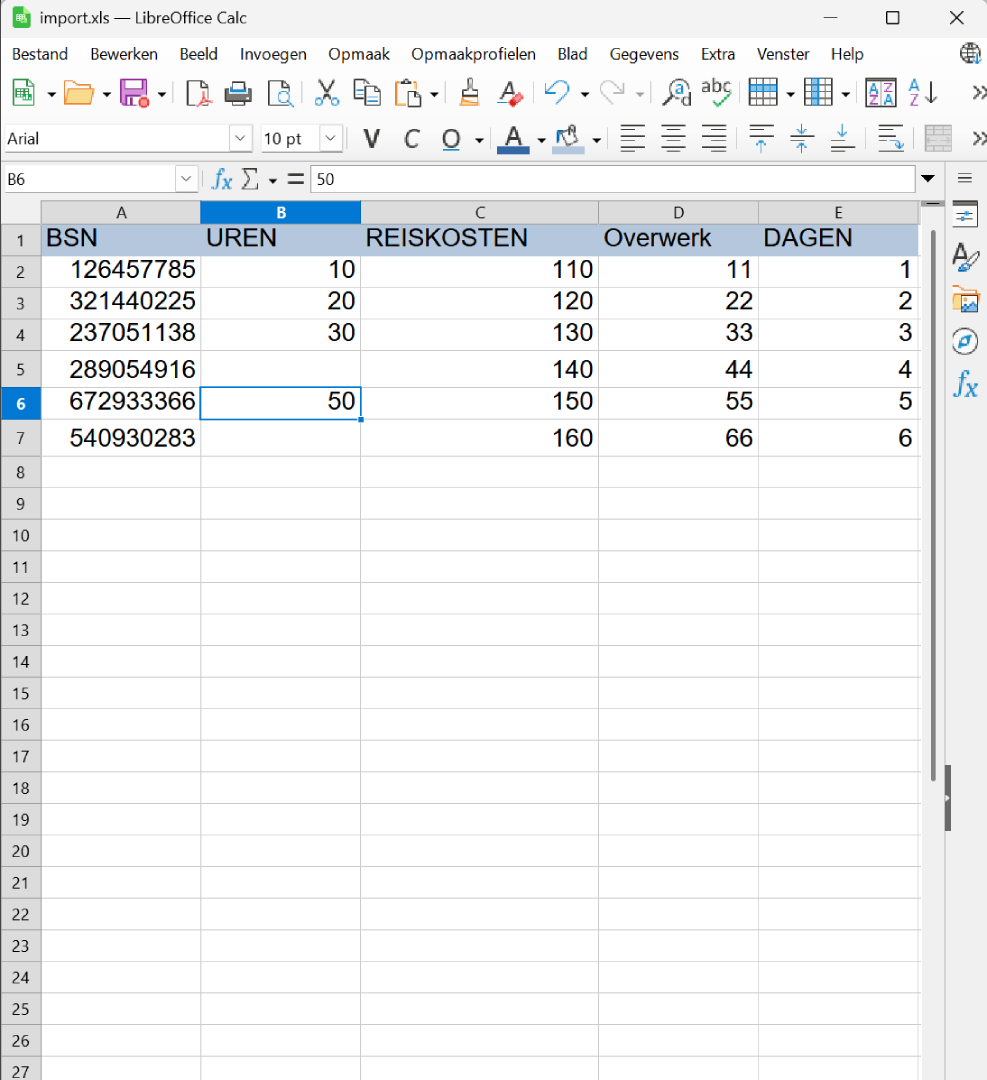The image size is (987, 1080).
Task: Open Find and Replace tool
Action: pos(677,93)
